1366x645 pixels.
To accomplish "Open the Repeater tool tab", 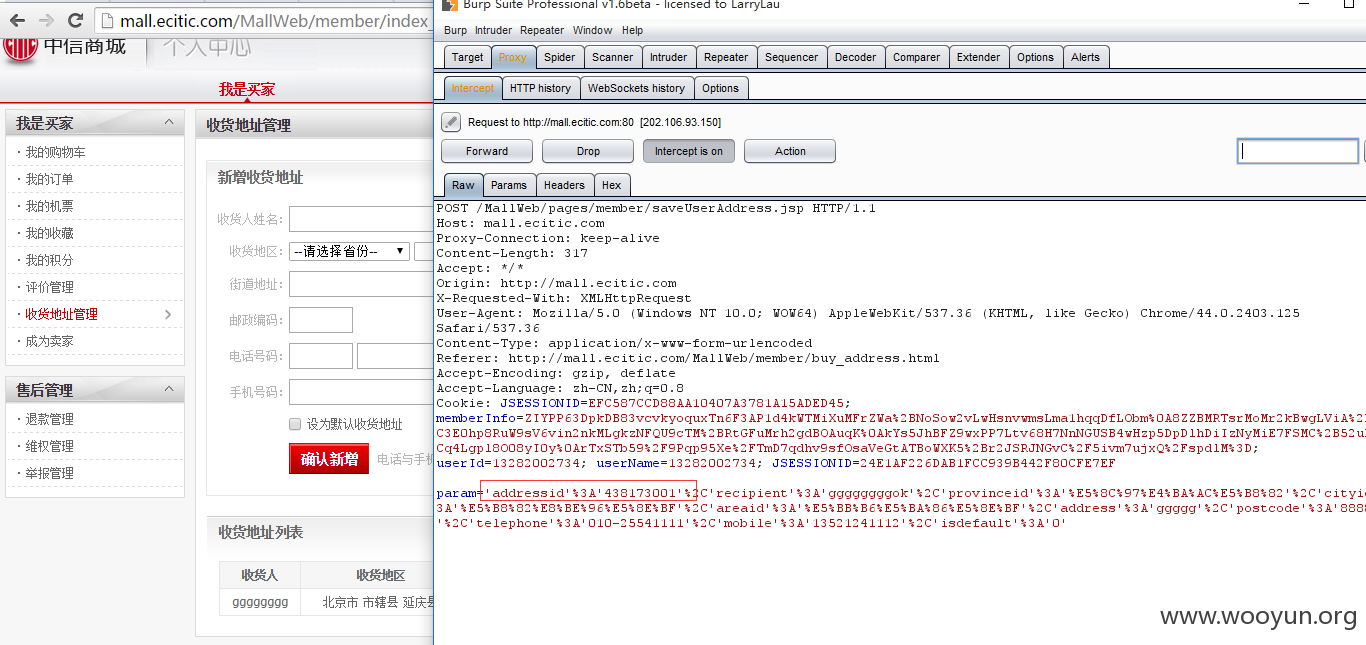I will point(726,57).
